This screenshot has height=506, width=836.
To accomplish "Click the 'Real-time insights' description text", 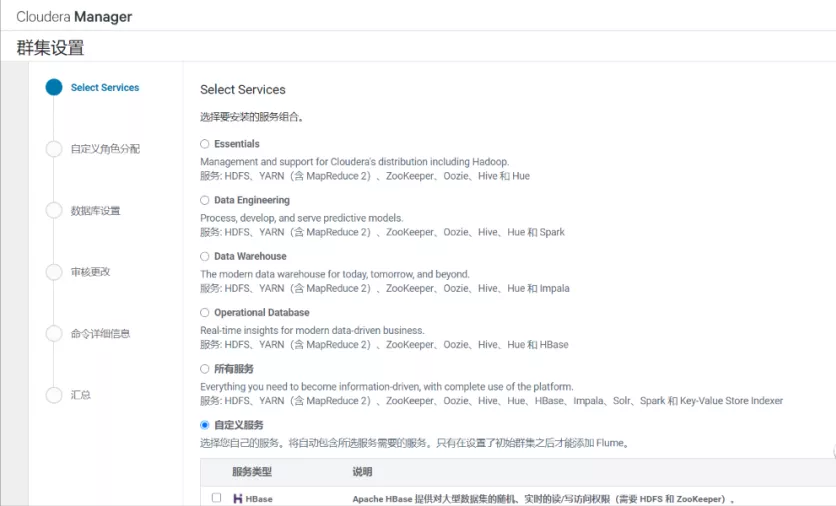I will click(x=312, y=331).
